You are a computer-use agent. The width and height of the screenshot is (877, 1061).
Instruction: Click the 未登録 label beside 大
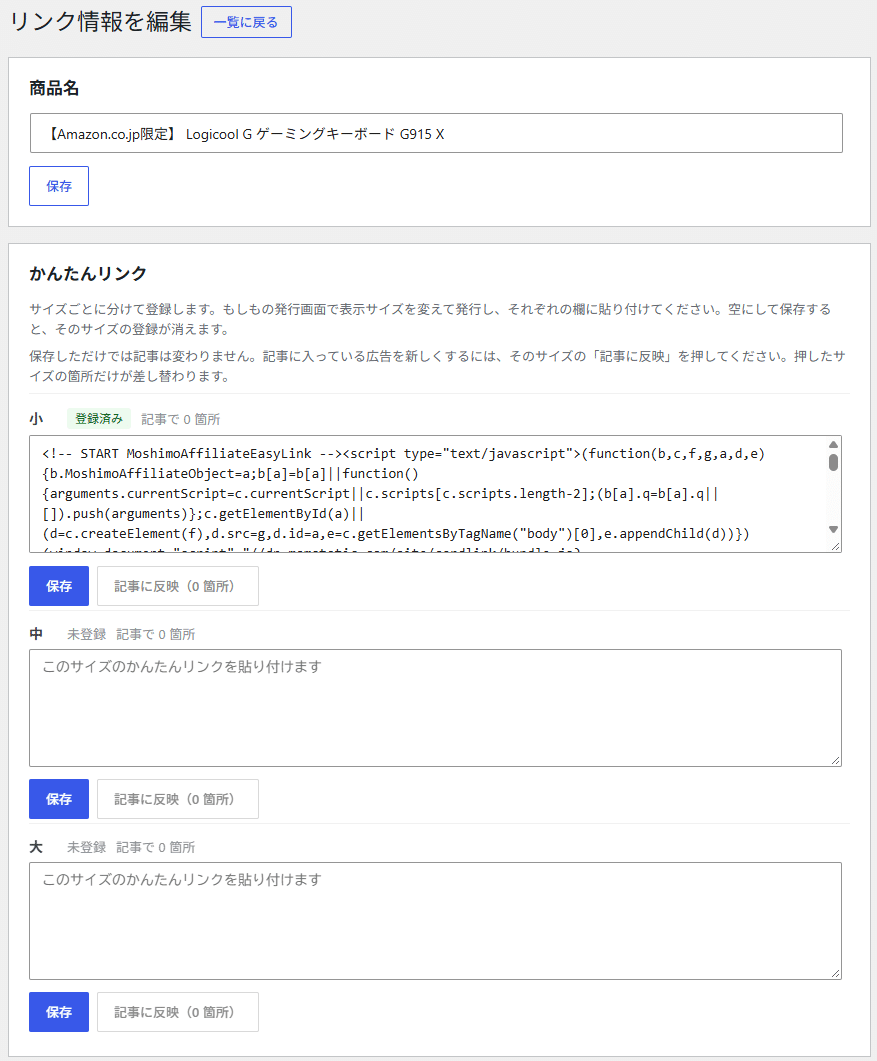(87, 847)
